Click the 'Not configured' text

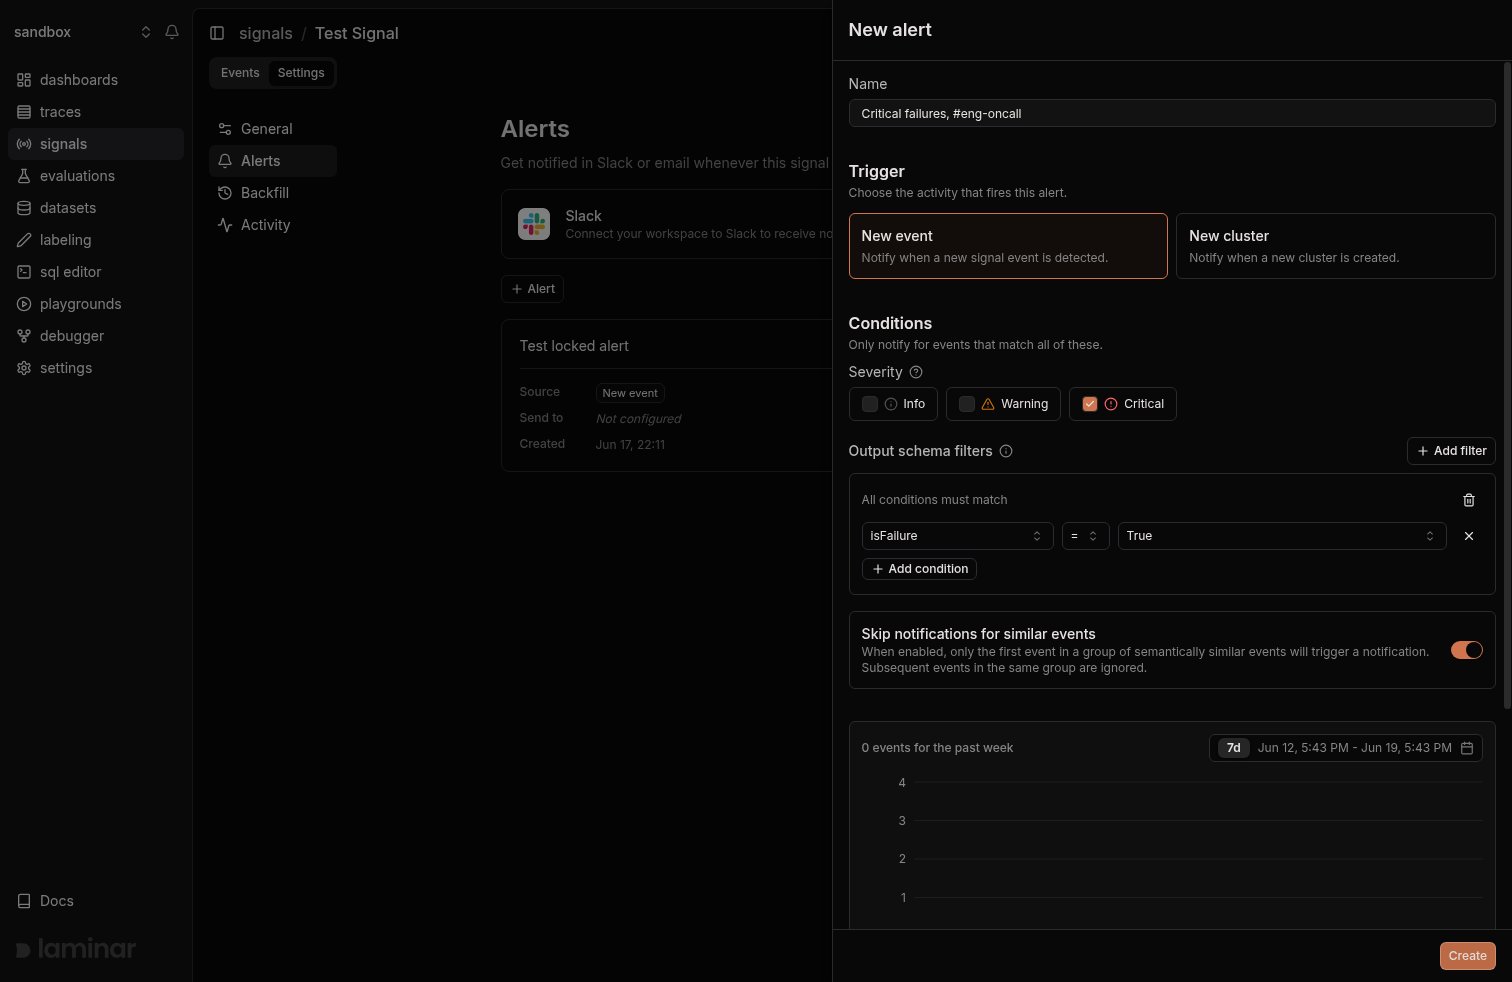pos(638,419)
